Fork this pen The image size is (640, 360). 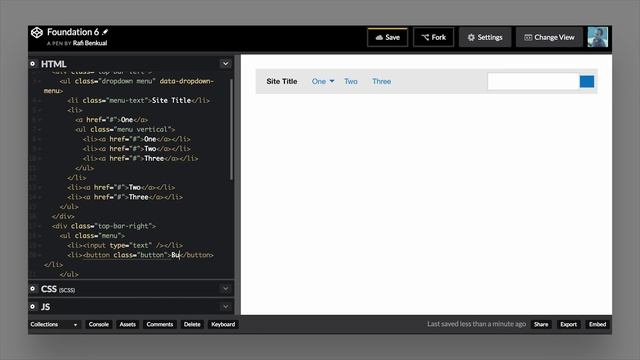[x=433, y=38]
